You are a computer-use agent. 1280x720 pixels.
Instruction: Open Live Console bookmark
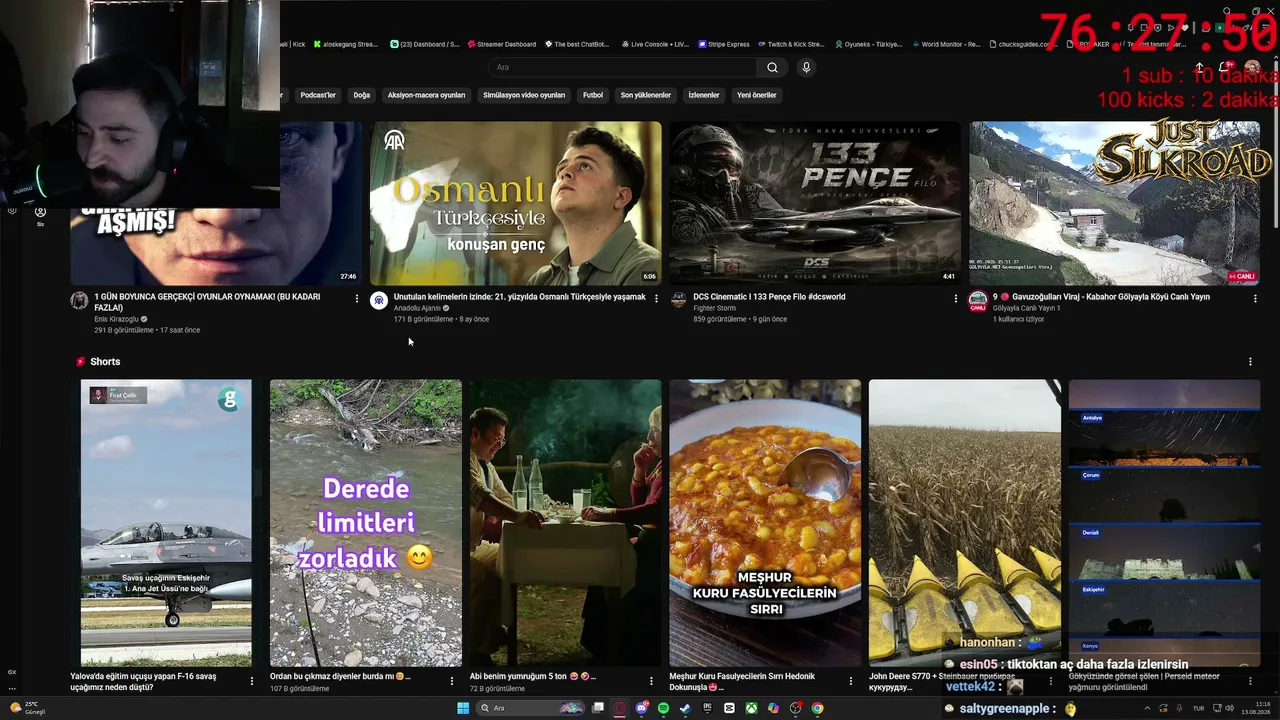pos(655,44)
